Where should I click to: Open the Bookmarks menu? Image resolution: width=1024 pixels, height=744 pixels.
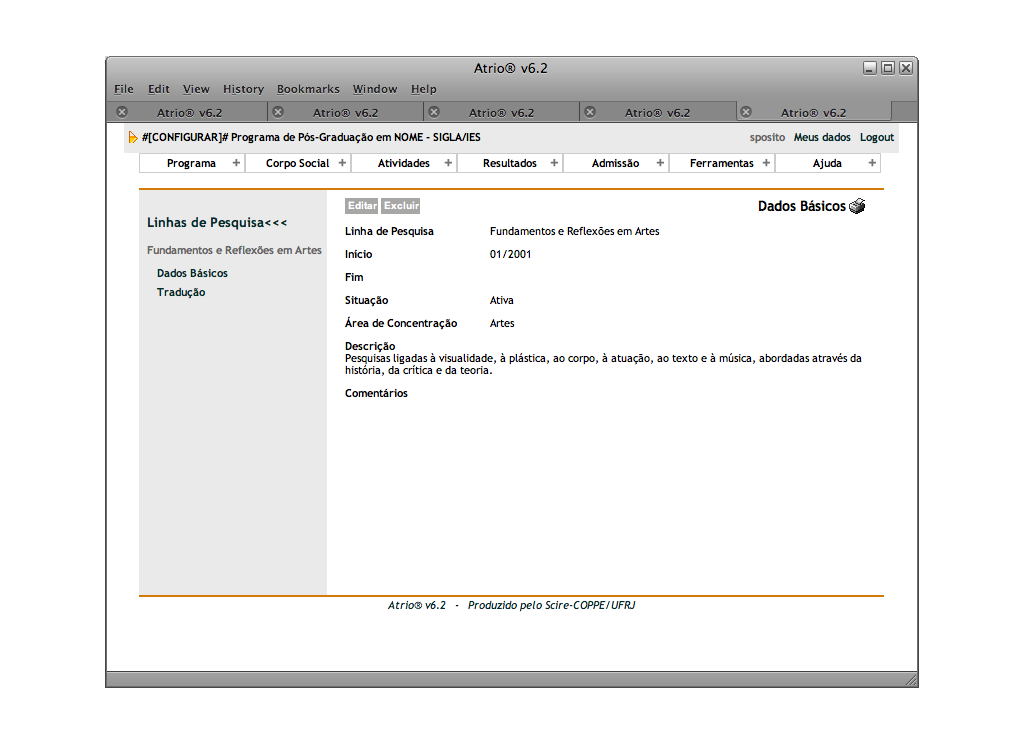(308, 89)
